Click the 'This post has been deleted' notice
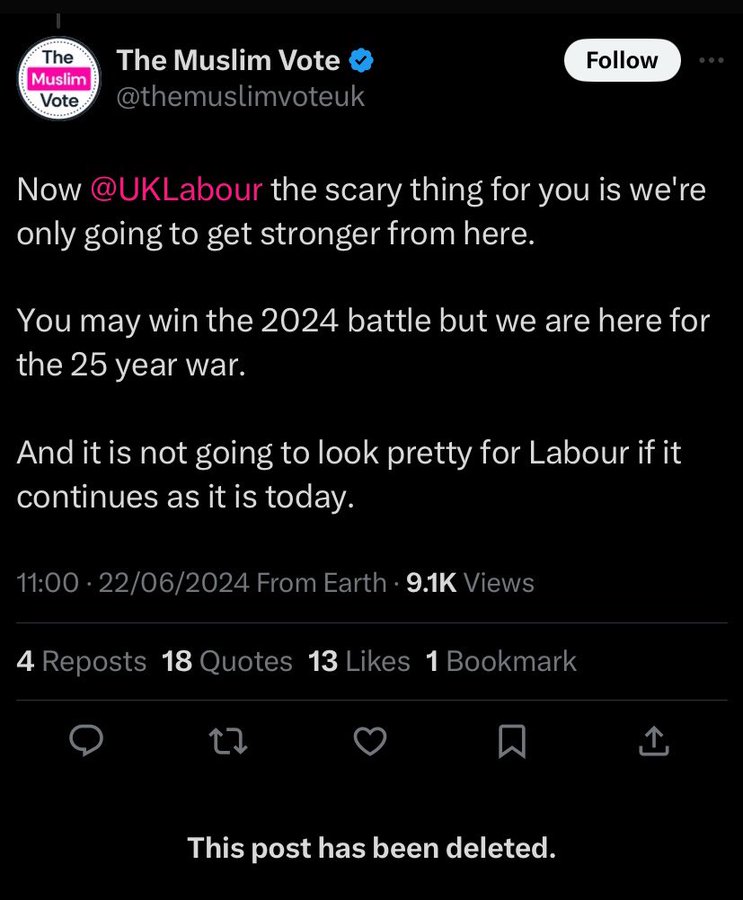This screenshot has width=743, height=900. click(372, 848)
